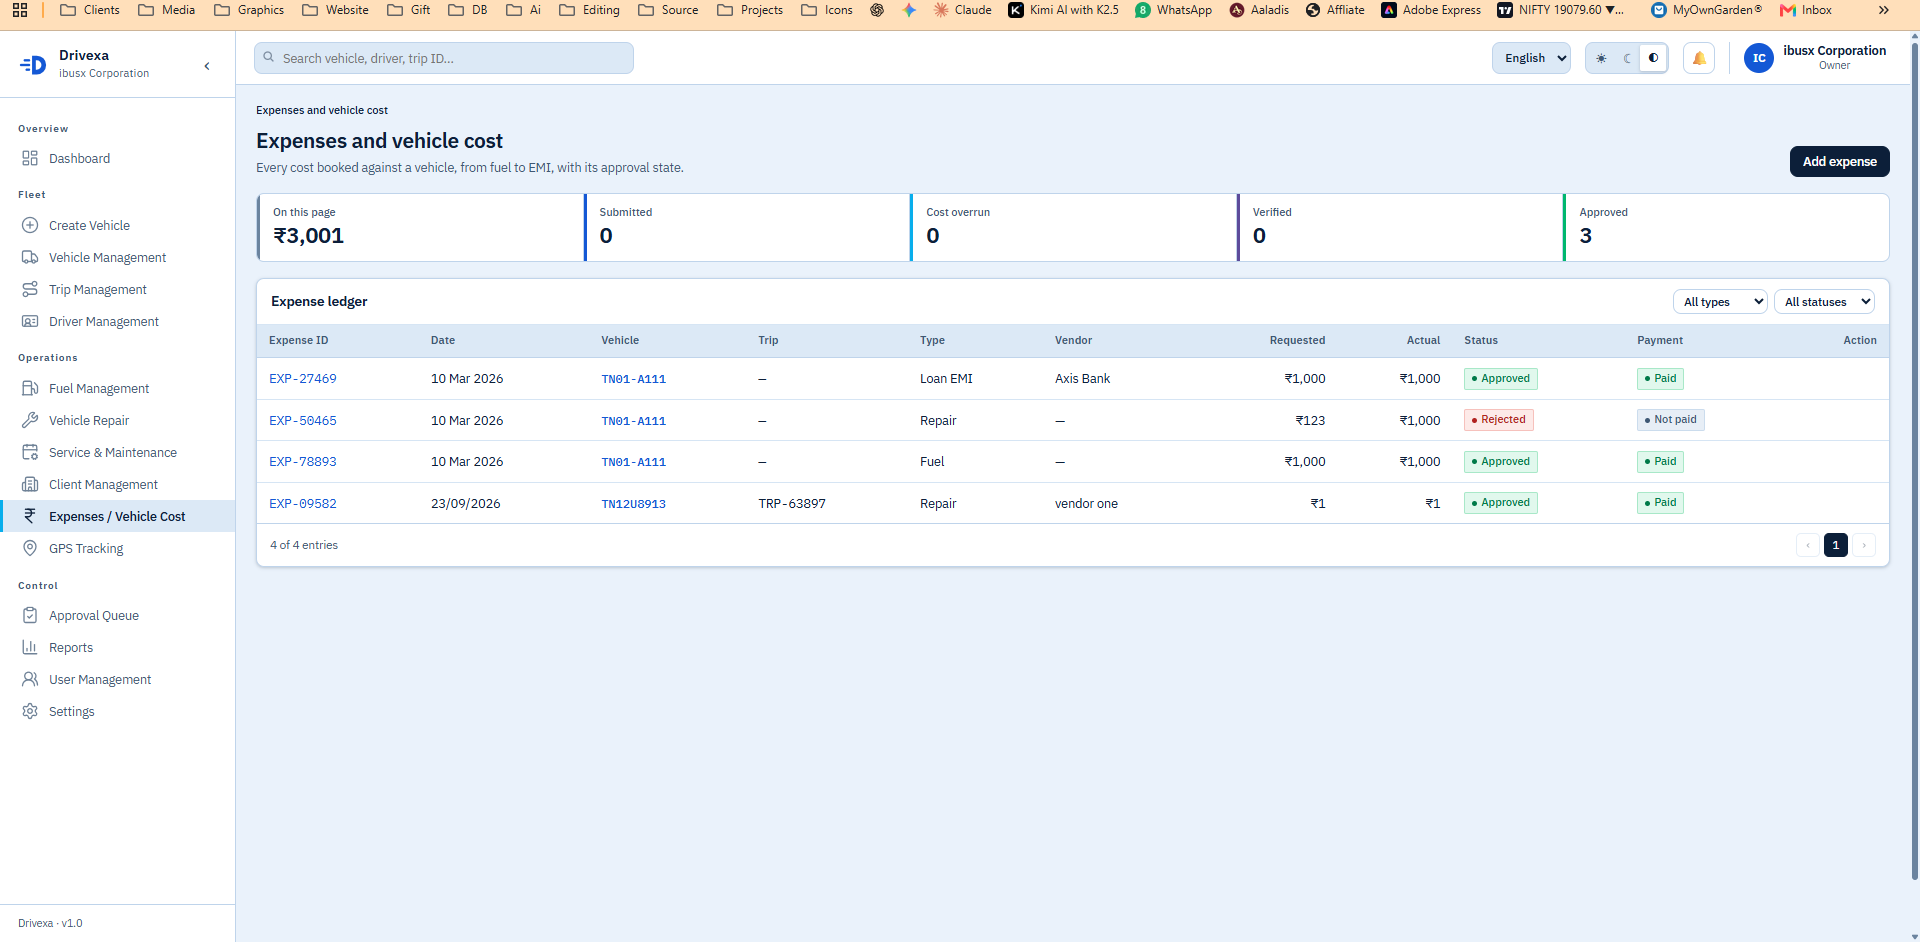Open Service & Maintenance calendar icon
Screen dimensions: 1920x942
pyautogui.click(x=30, y=452)
